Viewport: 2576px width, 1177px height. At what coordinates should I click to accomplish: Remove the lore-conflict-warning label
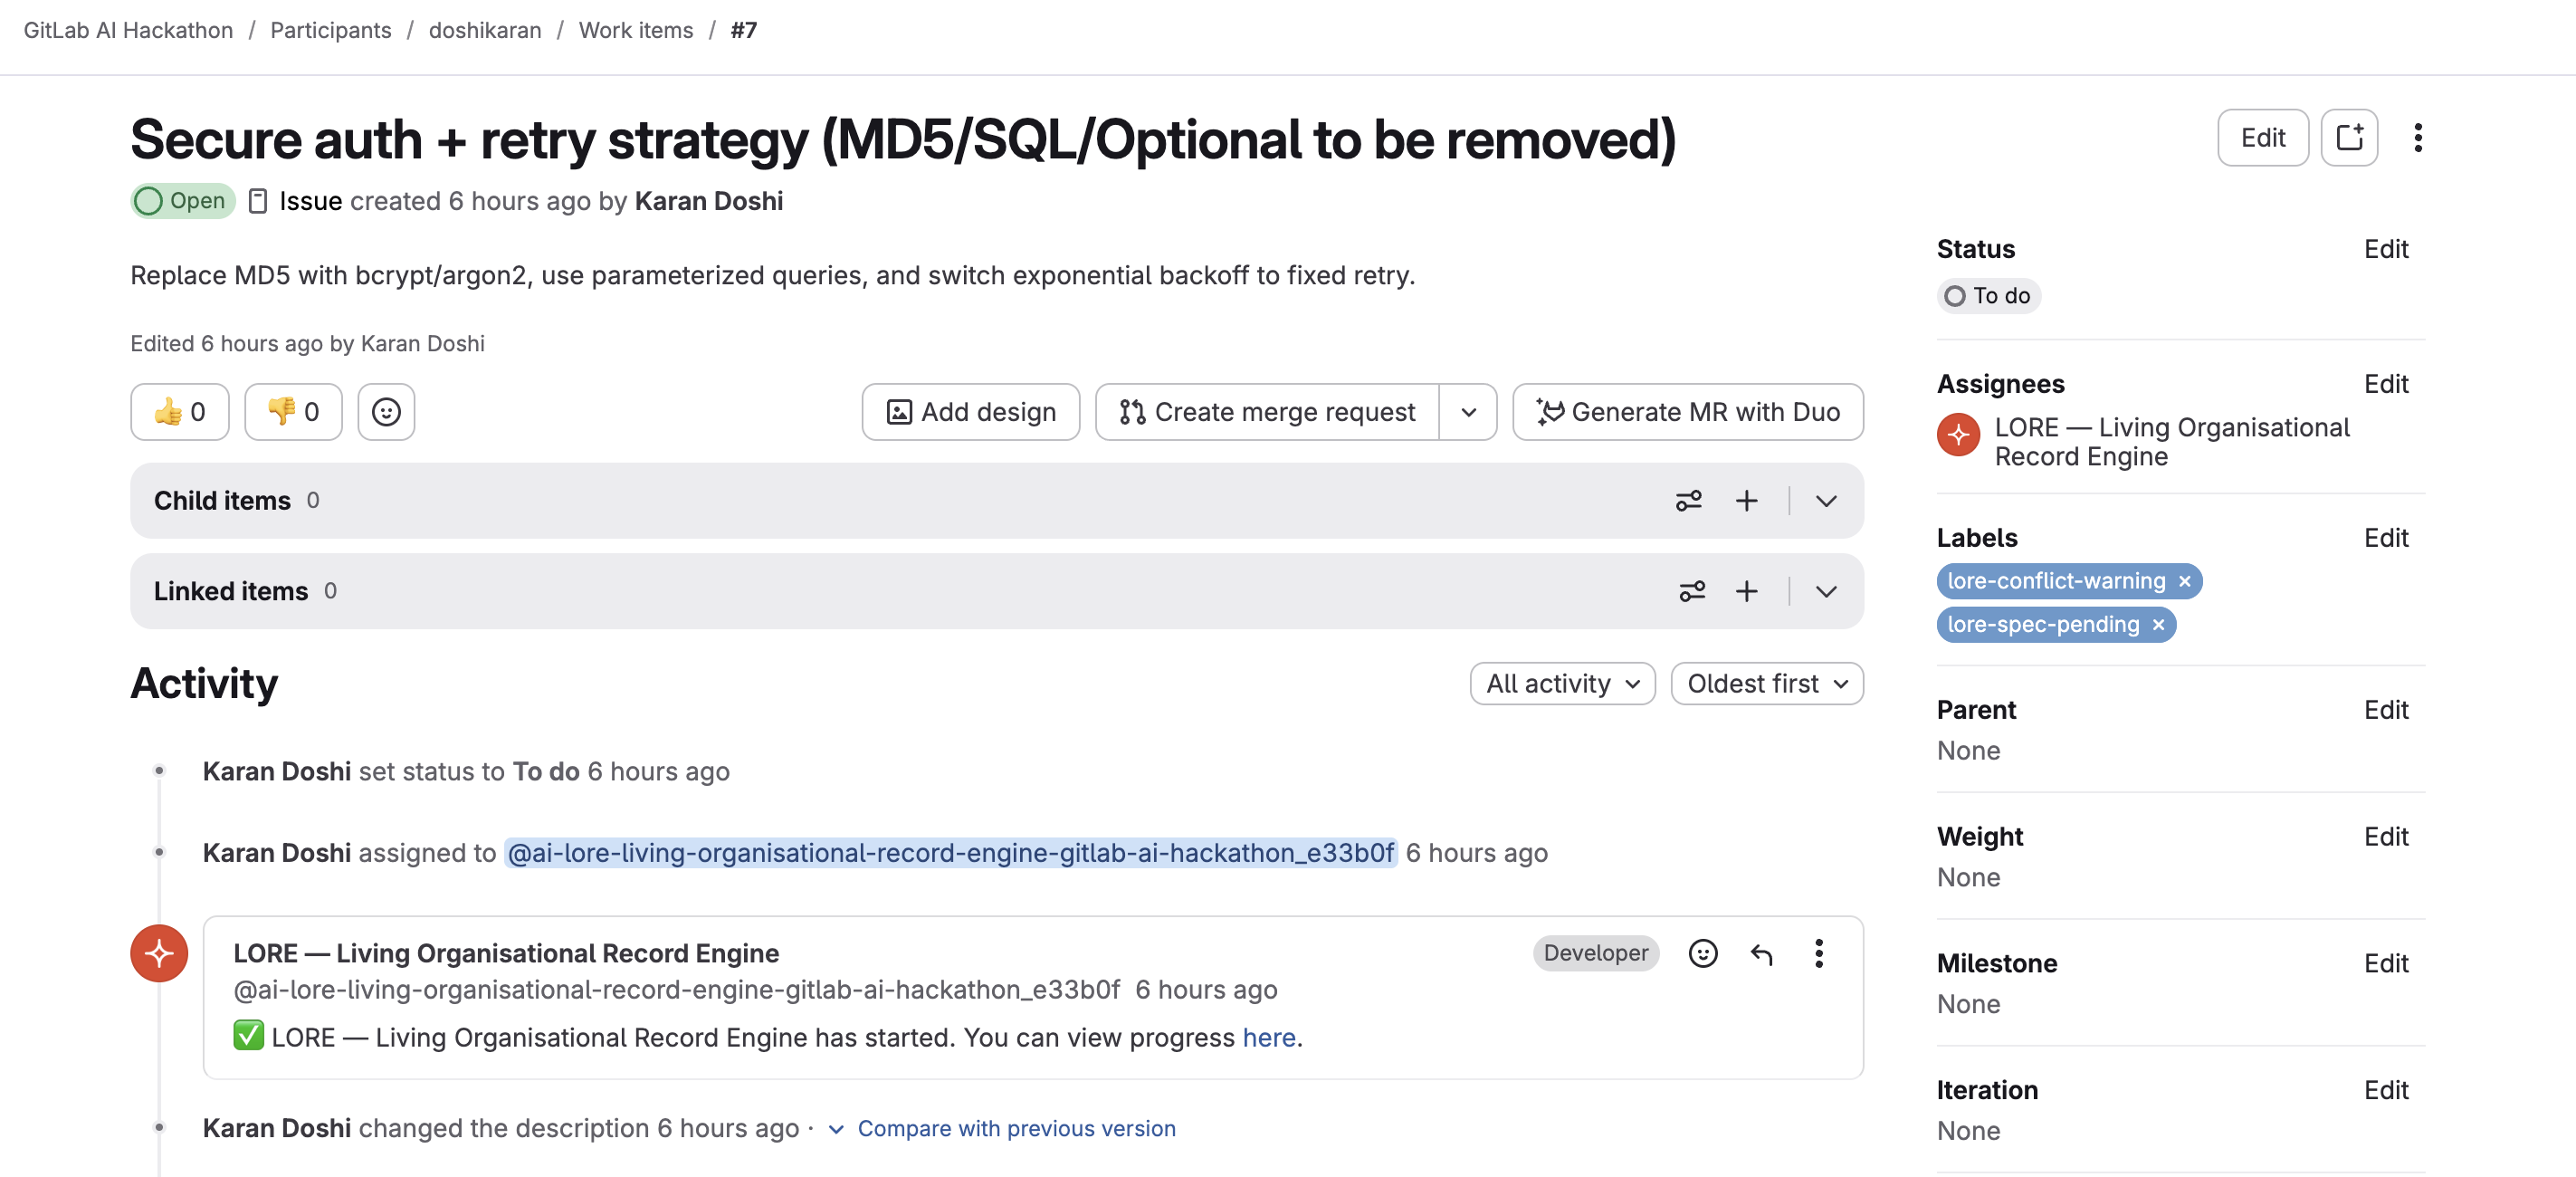(2184, 582)
